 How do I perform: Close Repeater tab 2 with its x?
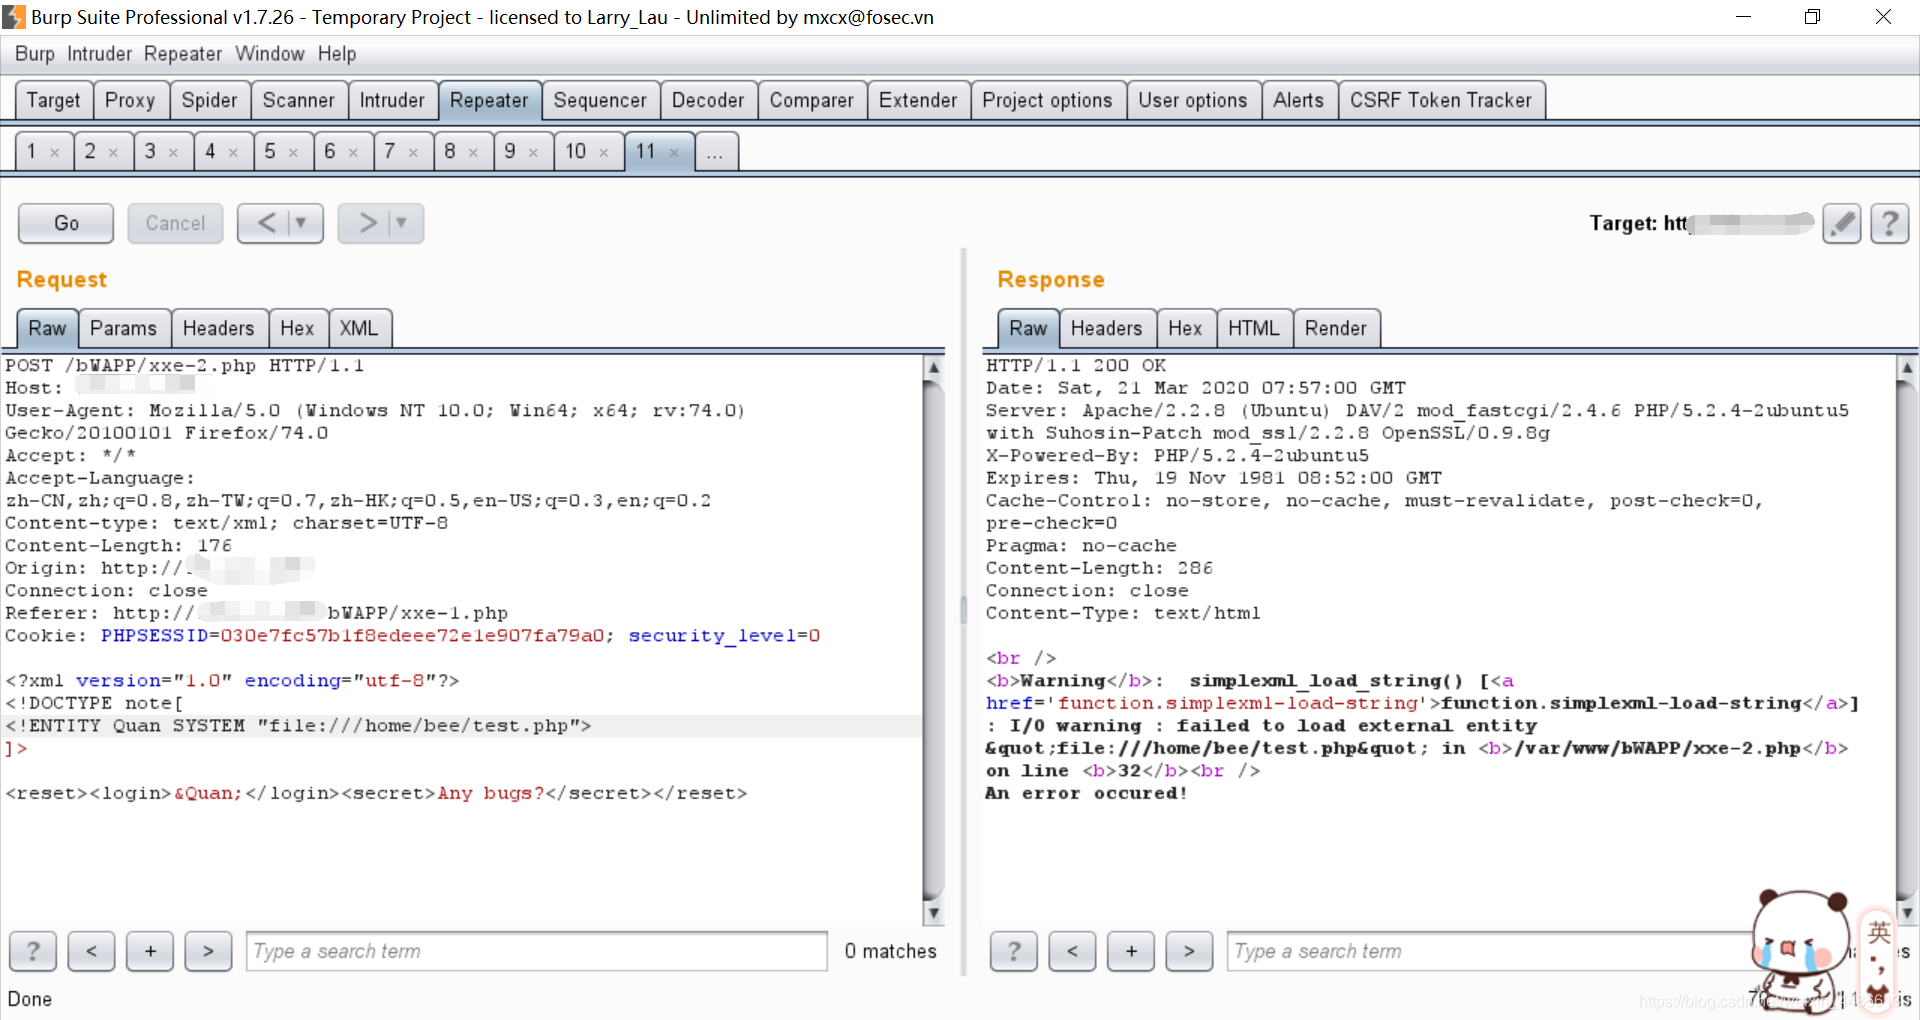pos(113,153)
